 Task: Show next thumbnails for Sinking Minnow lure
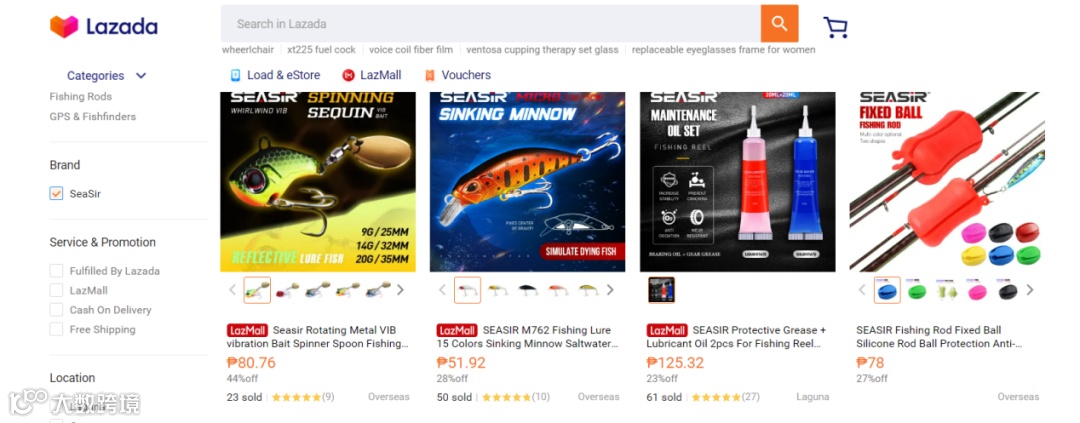click(x=610, y=290)
